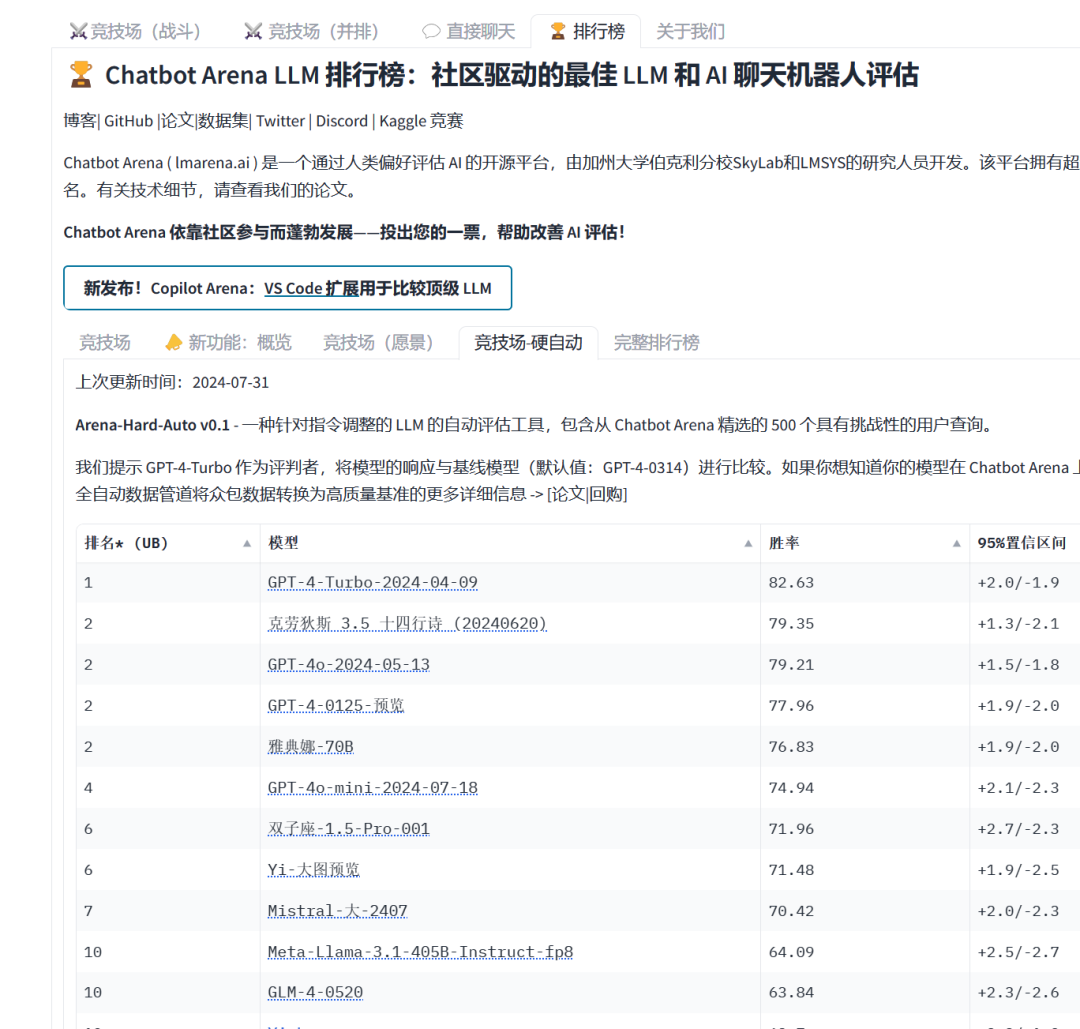1080x1029 pixels.
Task: Click the 95%置信区间 column header
Action: (1022, 543)
